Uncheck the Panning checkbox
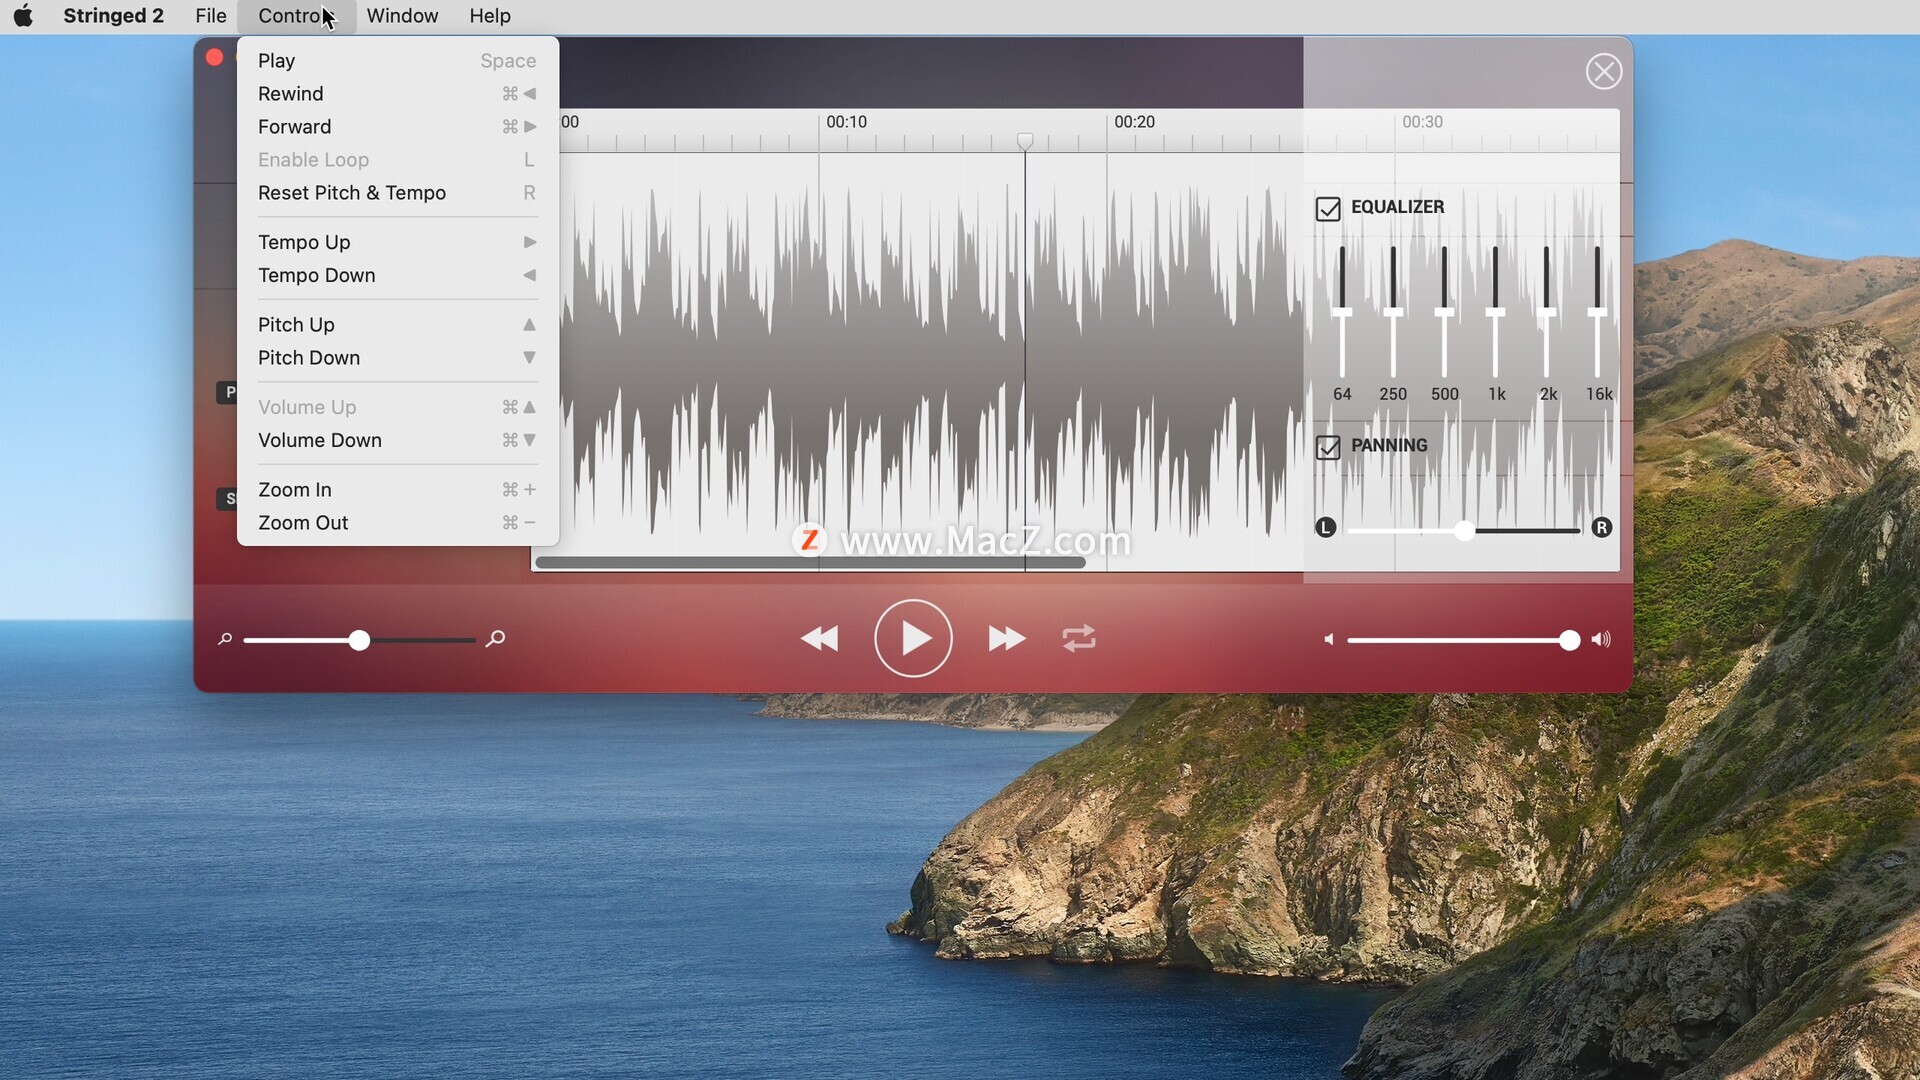This screenshot has width=1920, height=1080. pos(1328,447)
